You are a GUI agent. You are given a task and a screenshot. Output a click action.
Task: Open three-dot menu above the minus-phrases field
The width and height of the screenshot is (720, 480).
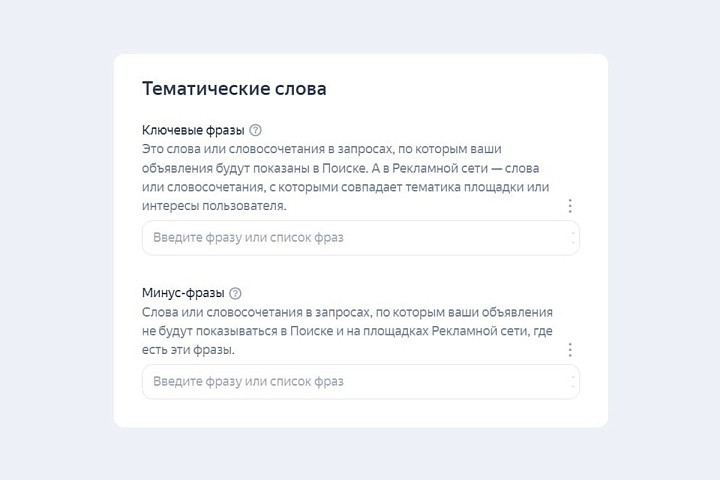[x=570, y=350]
